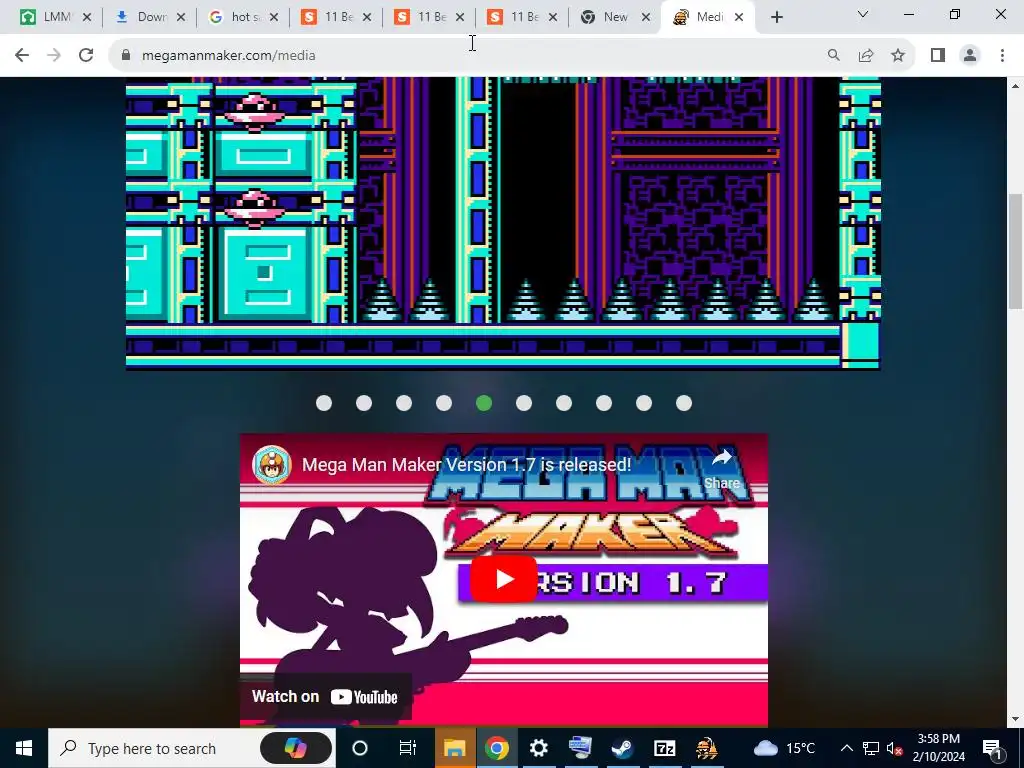Click the taskbar search box
Screen dimensions: 1024x768
tap(191, 748)
